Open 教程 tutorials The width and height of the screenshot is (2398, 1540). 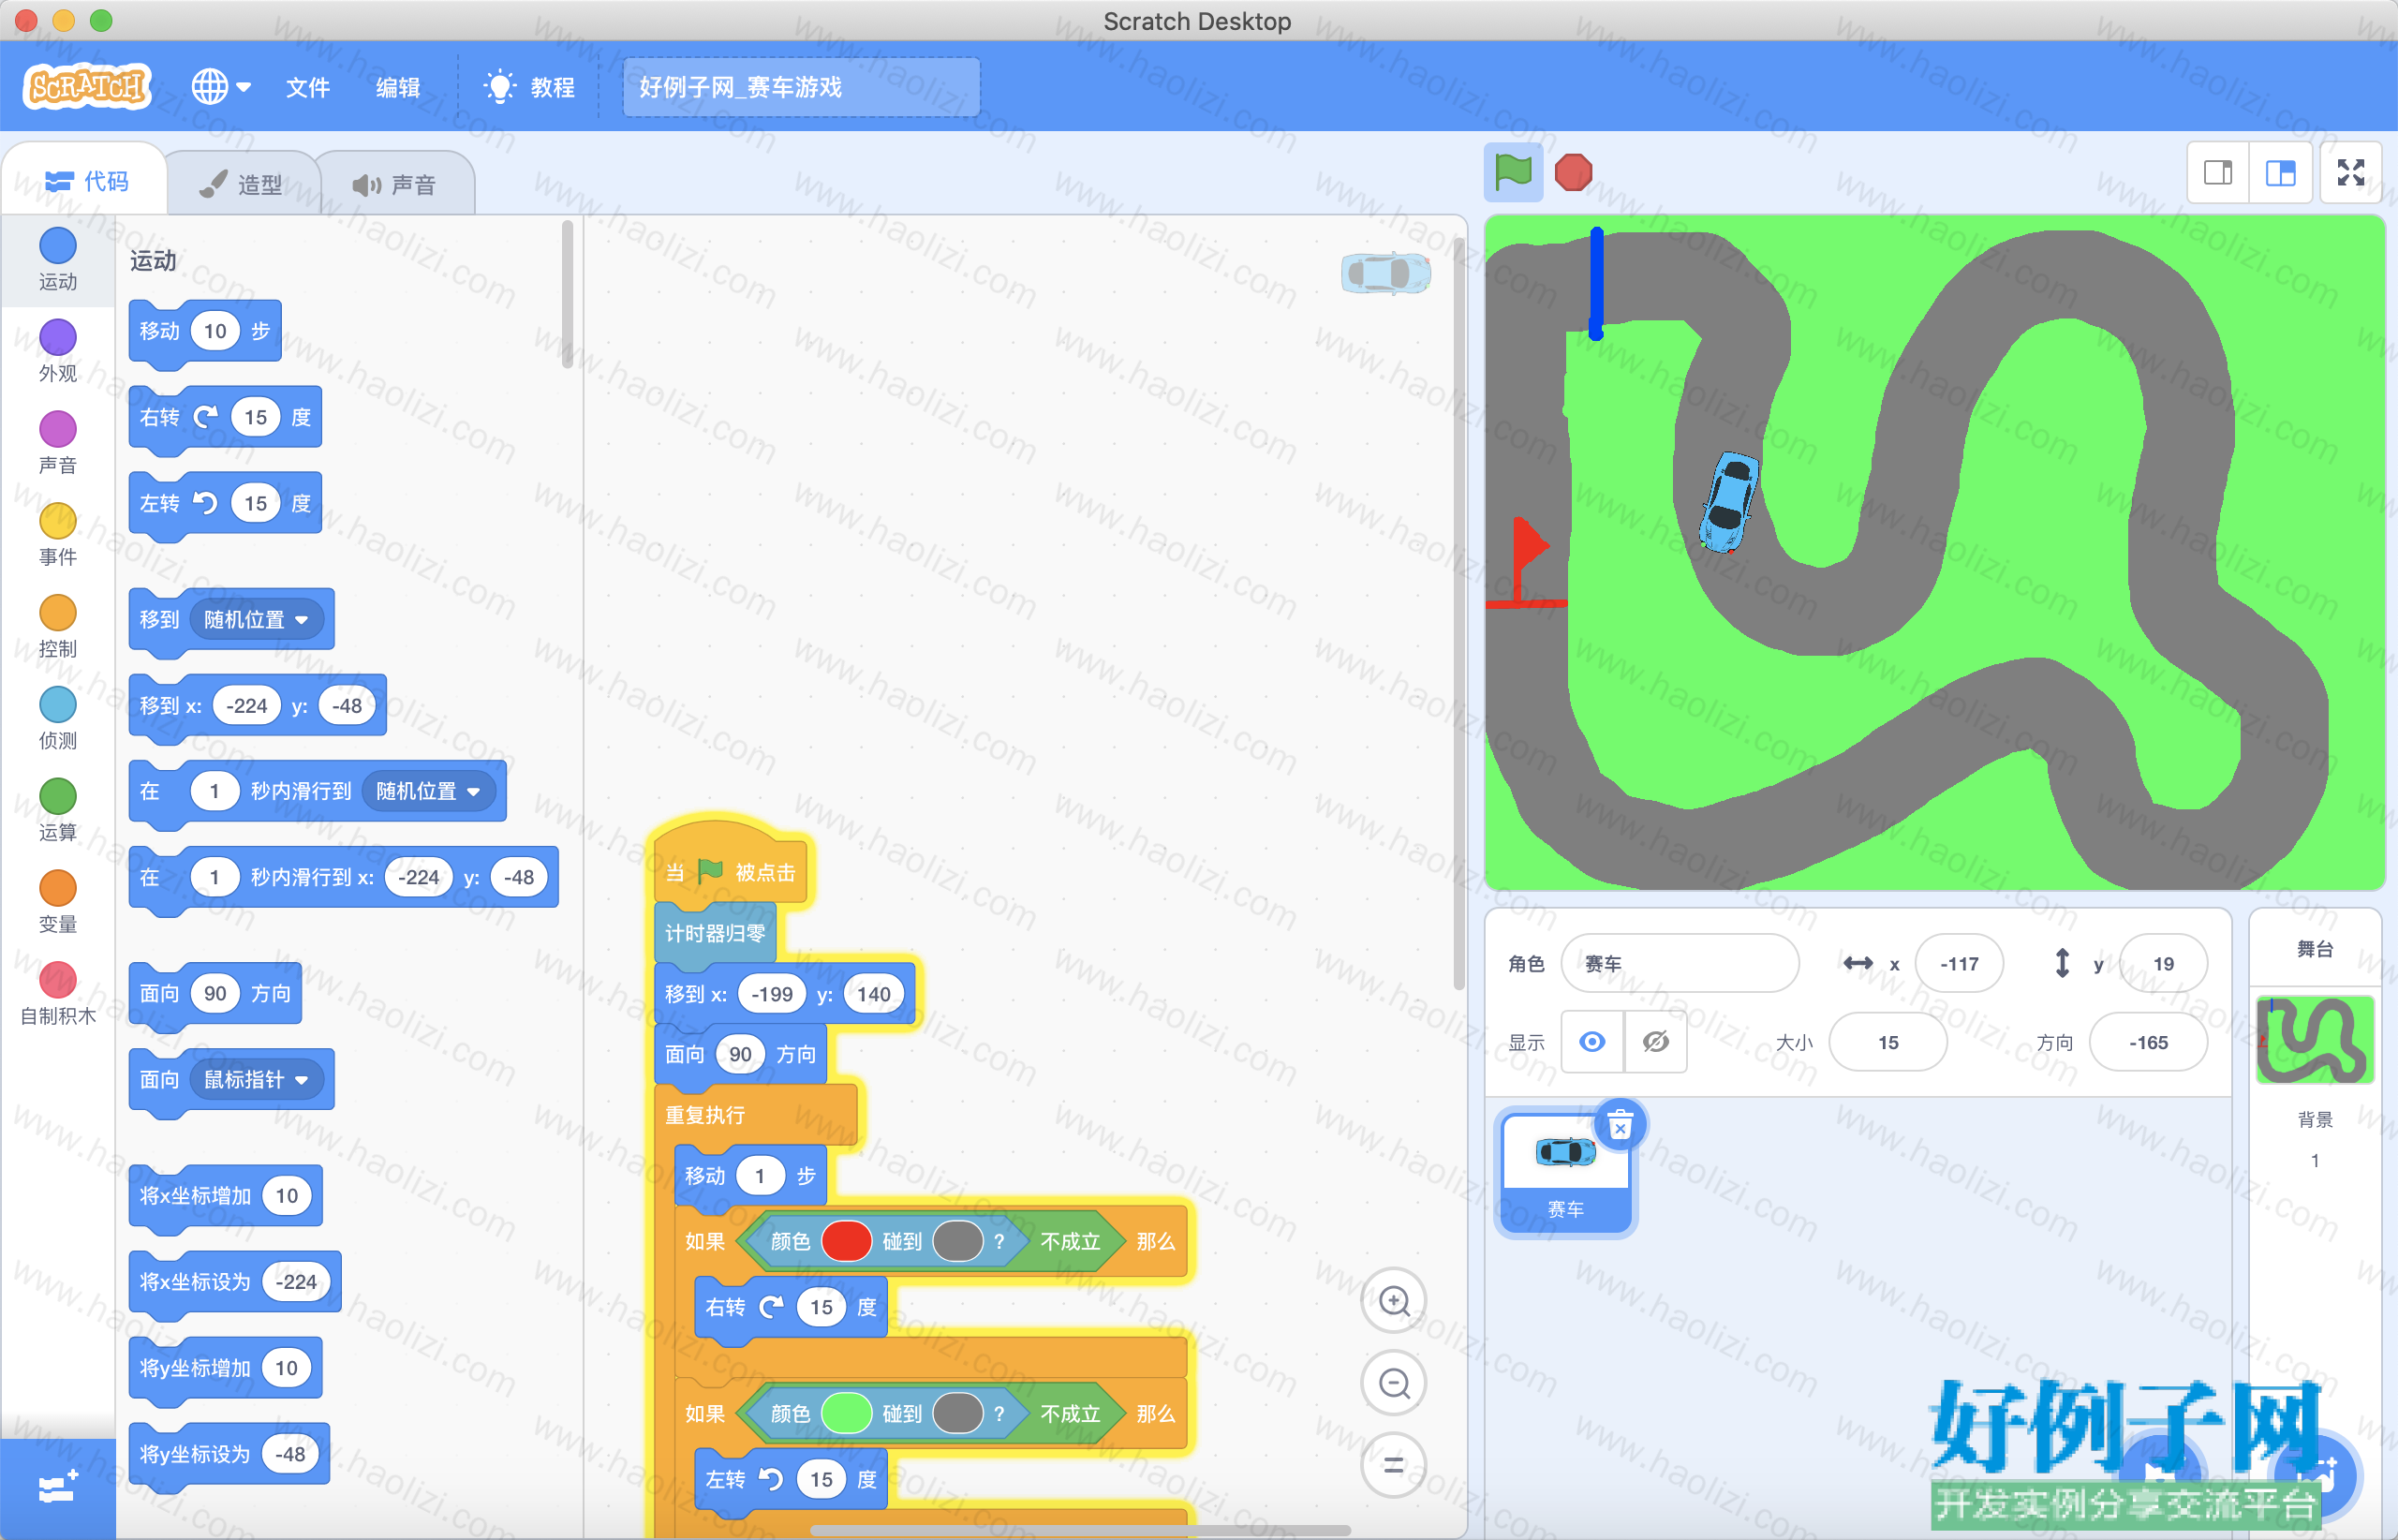click(528, 87)
